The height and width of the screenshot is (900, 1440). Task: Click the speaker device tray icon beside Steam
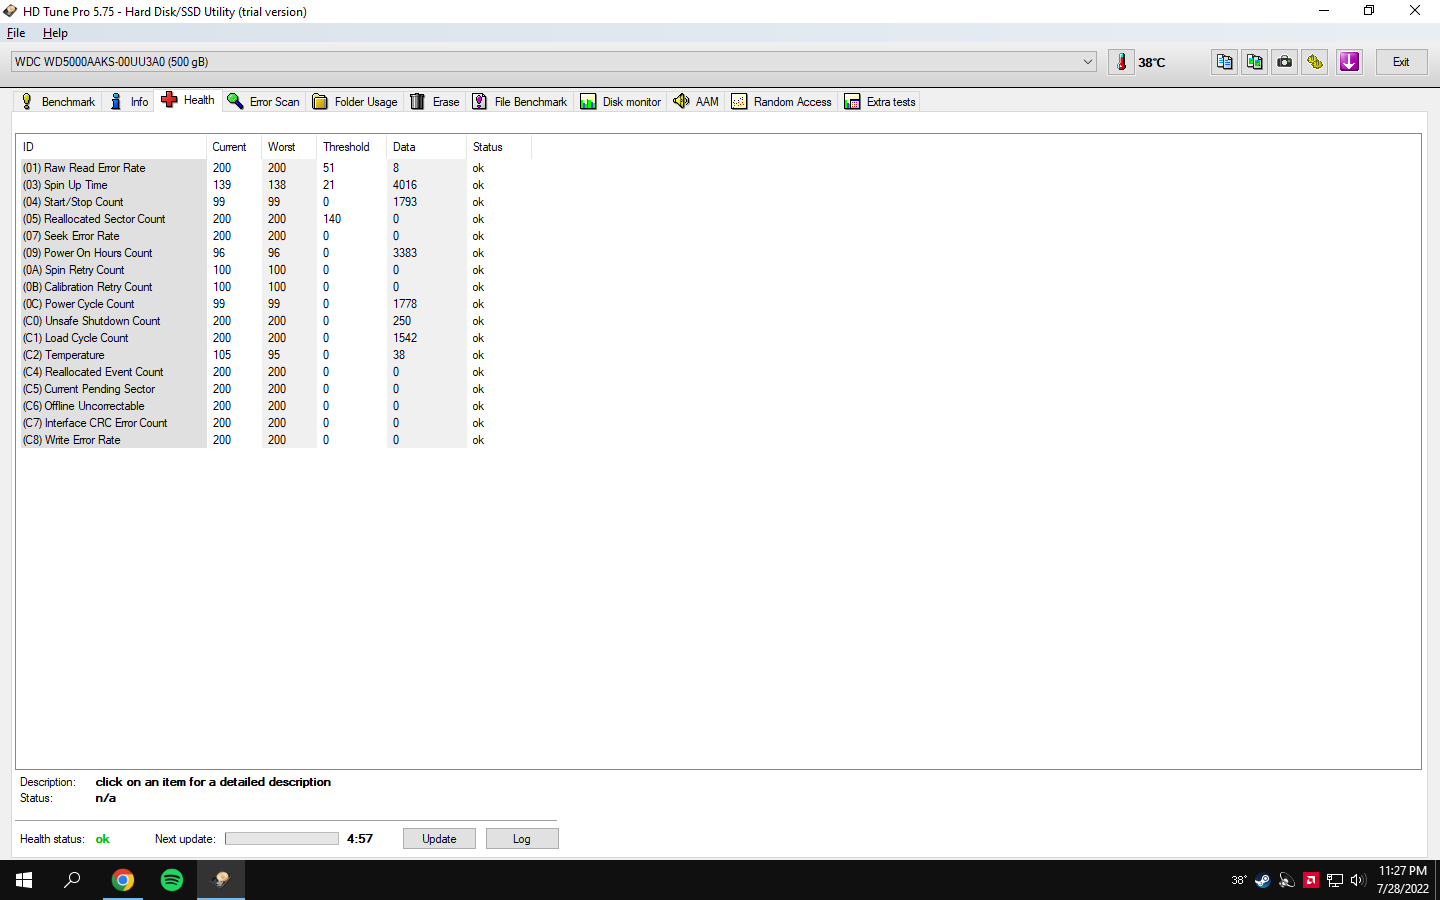[x=1287, y=880]
